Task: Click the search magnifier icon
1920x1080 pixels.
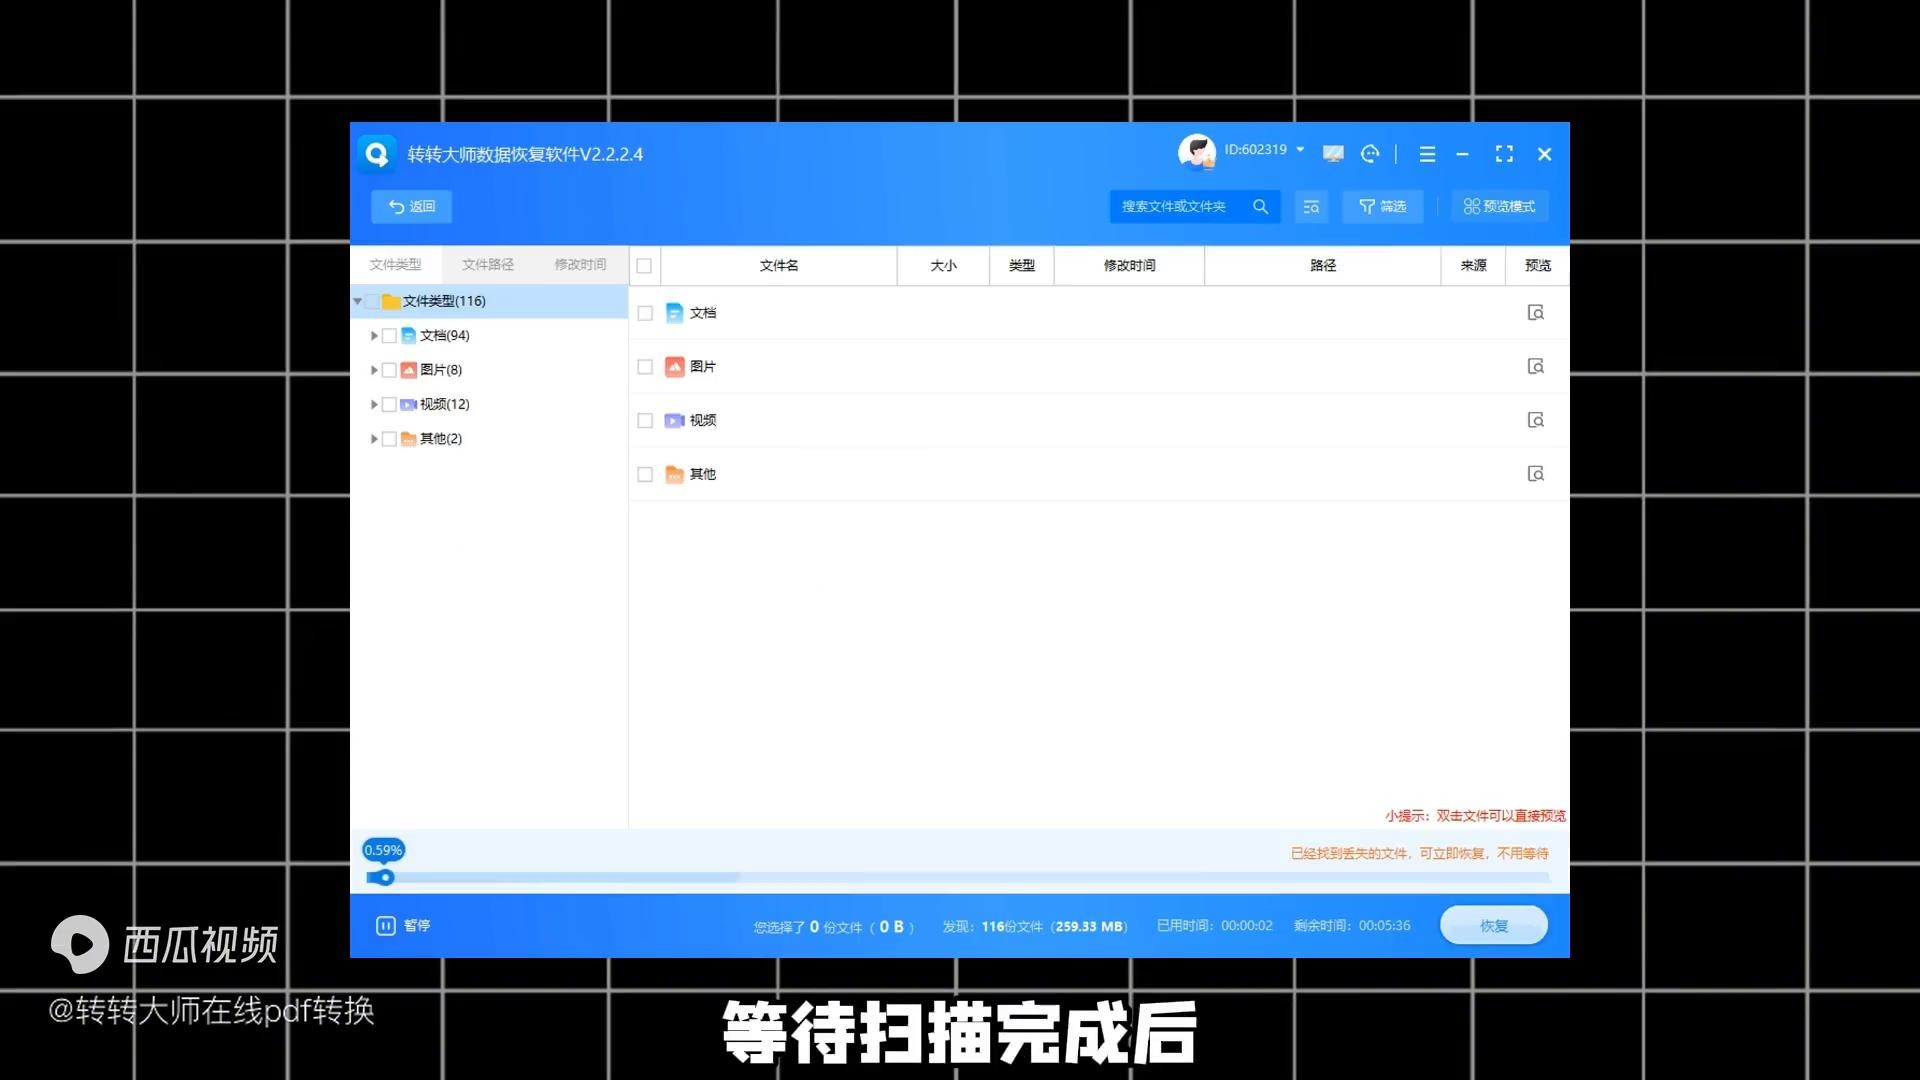Action: pyautogui.click(x=1260, y=207)
